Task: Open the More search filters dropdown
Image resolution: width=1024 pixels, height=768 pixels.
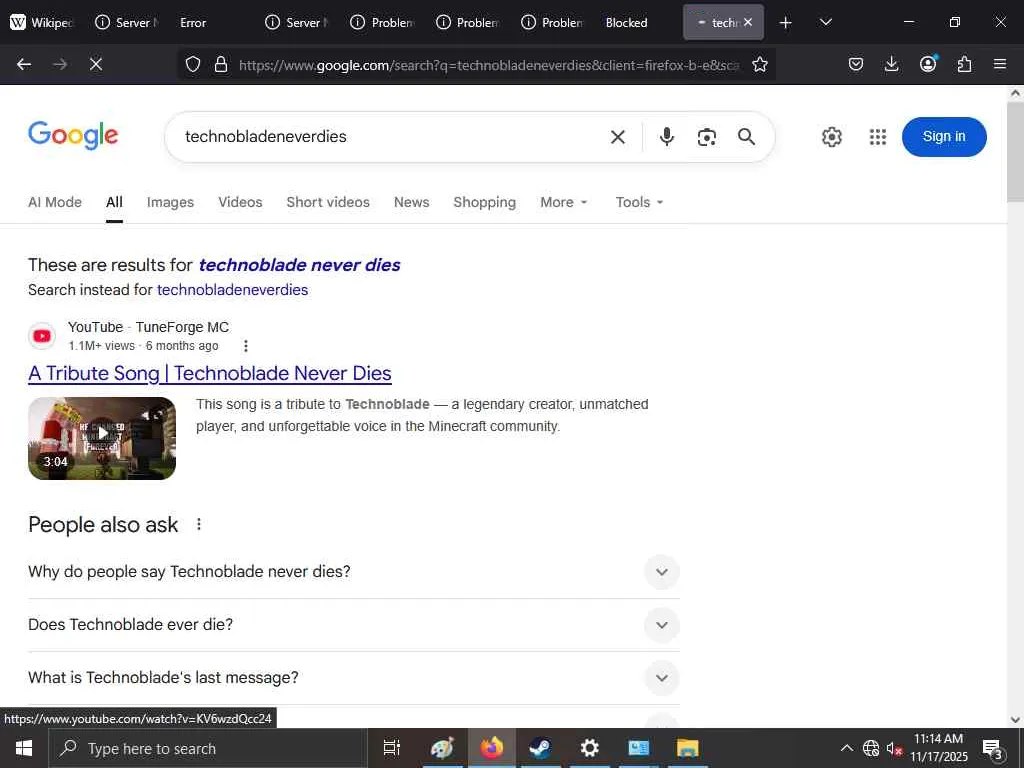Action: [564, 202]
